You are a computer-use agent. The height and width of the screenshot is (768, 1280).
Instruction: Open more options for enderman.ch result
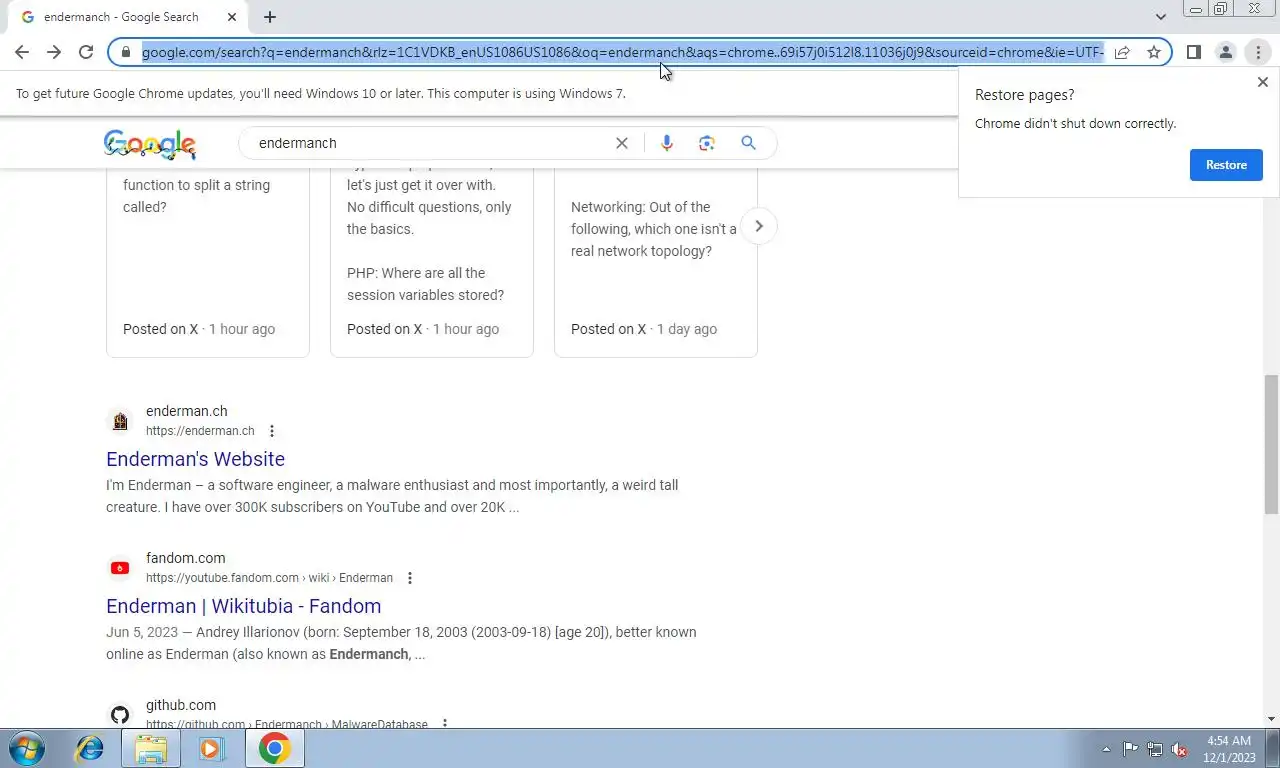[271, 431]
